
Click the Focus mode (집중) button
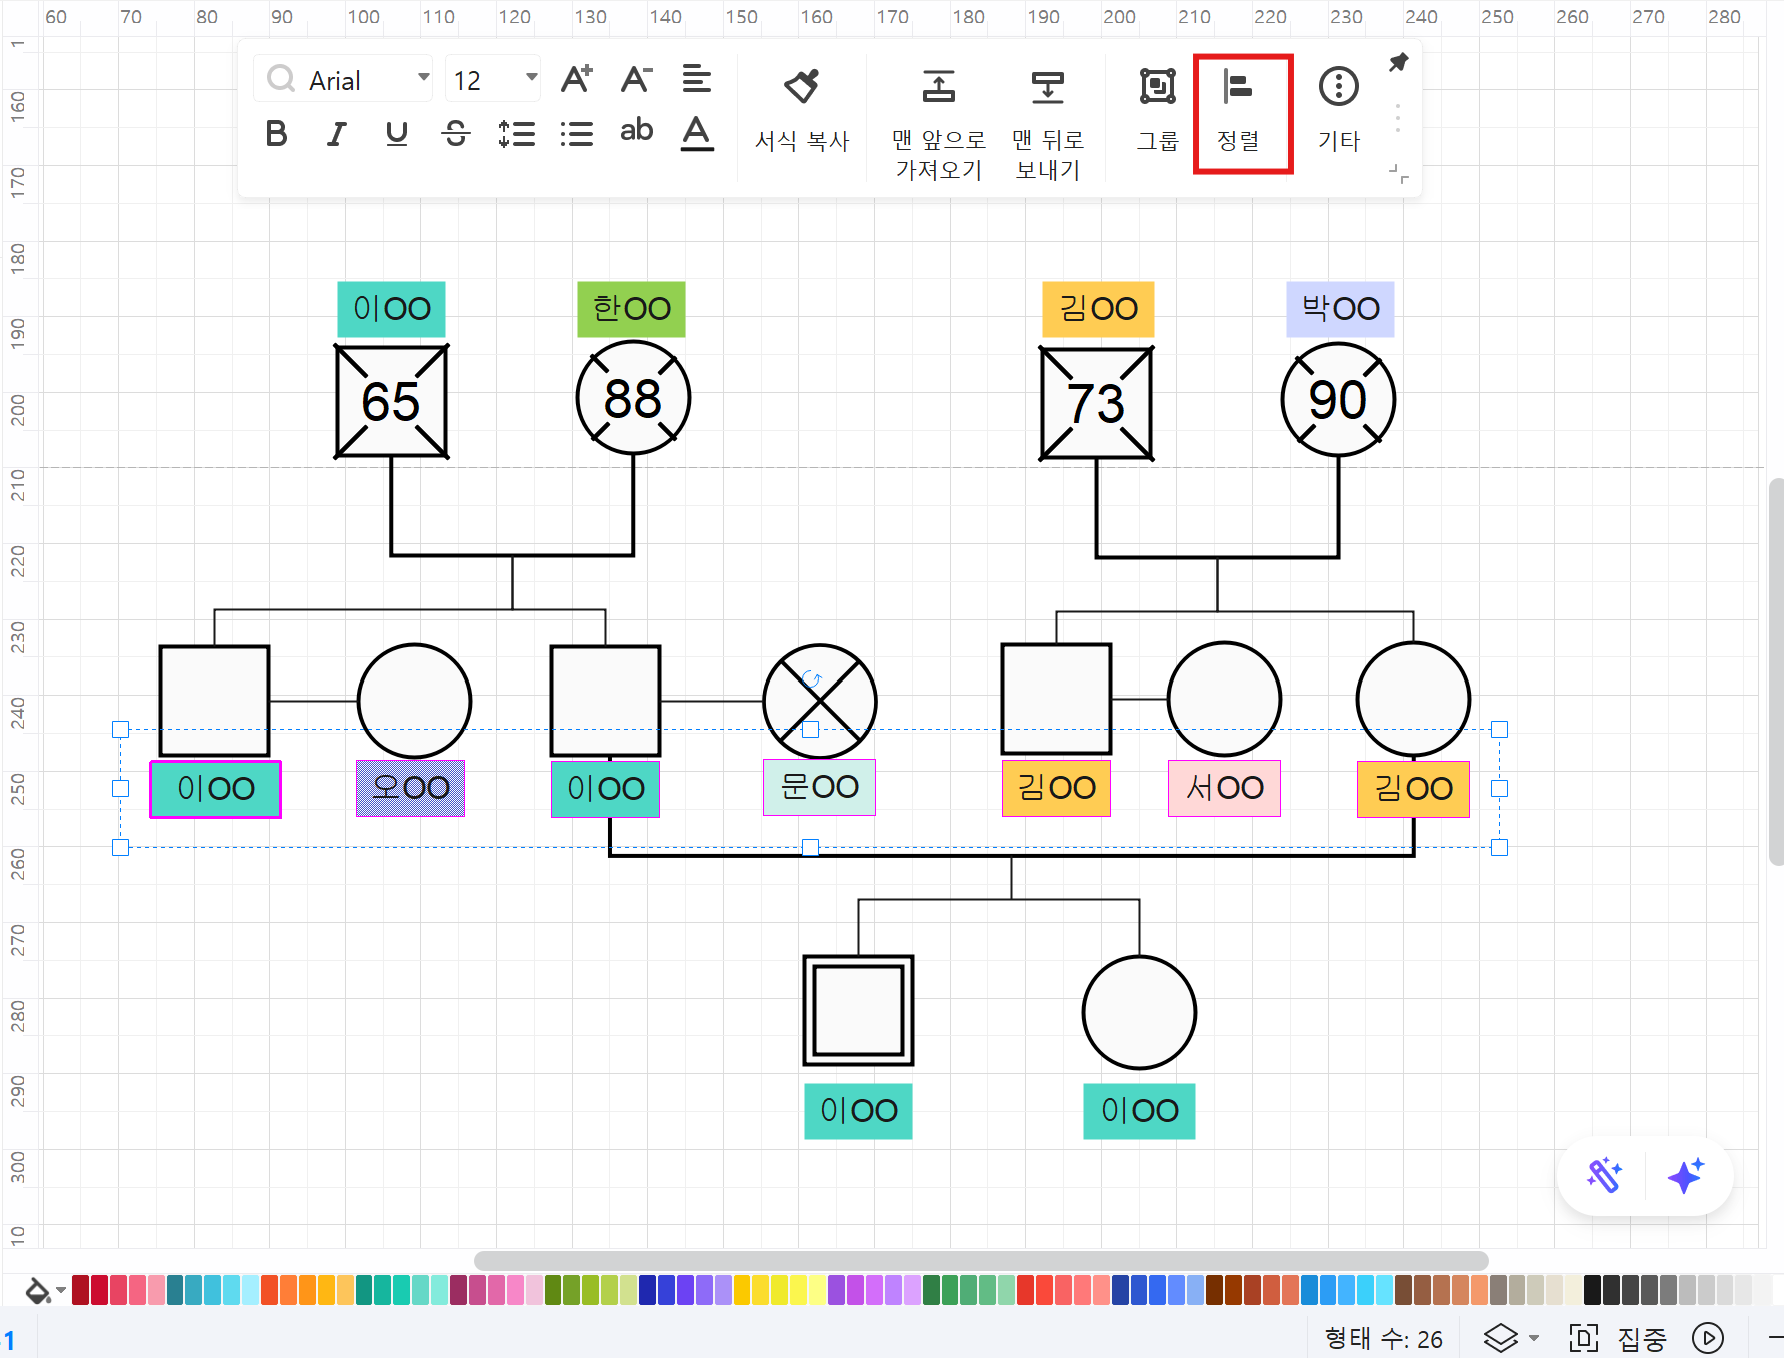pyautogui.click(x=1620, y=1338)
